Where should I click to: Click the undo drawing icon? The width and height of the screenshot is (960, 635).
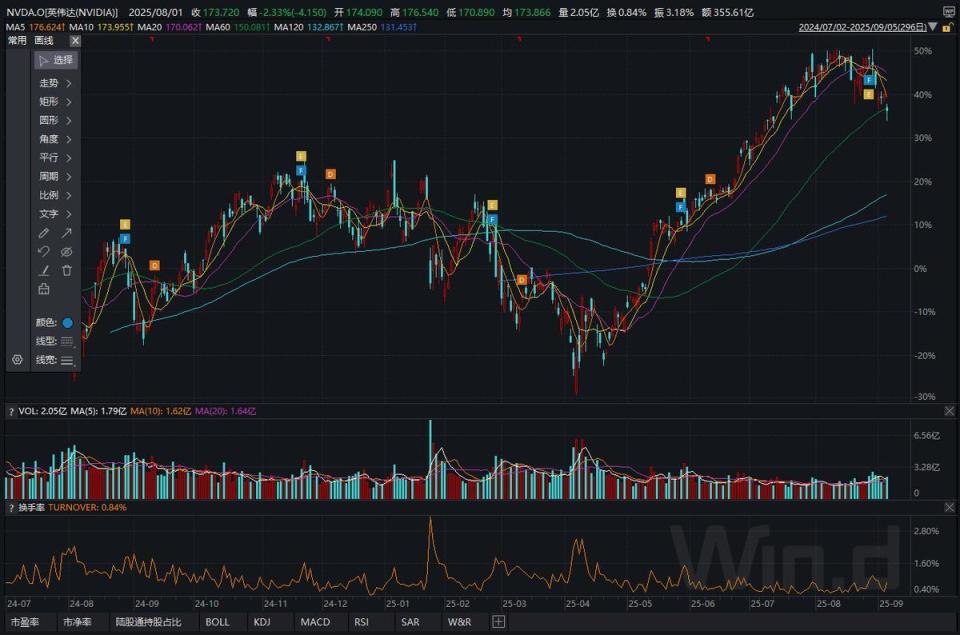43,251
